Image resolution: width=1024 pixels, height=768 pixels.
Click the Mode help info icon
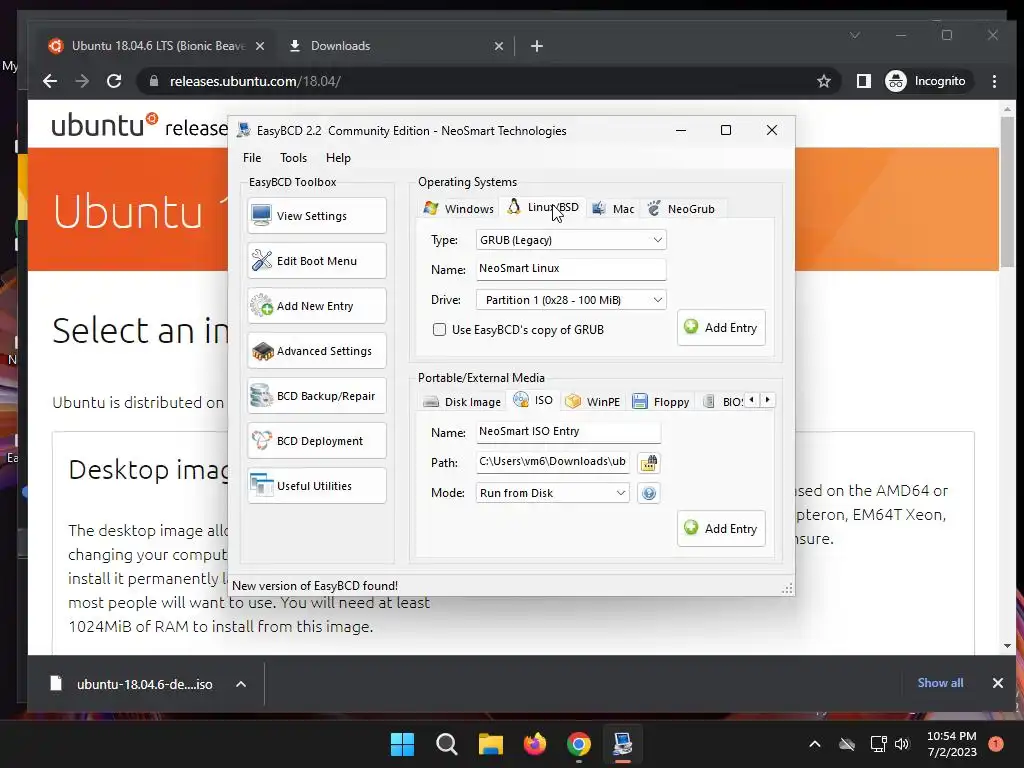(x=648, y=493)
